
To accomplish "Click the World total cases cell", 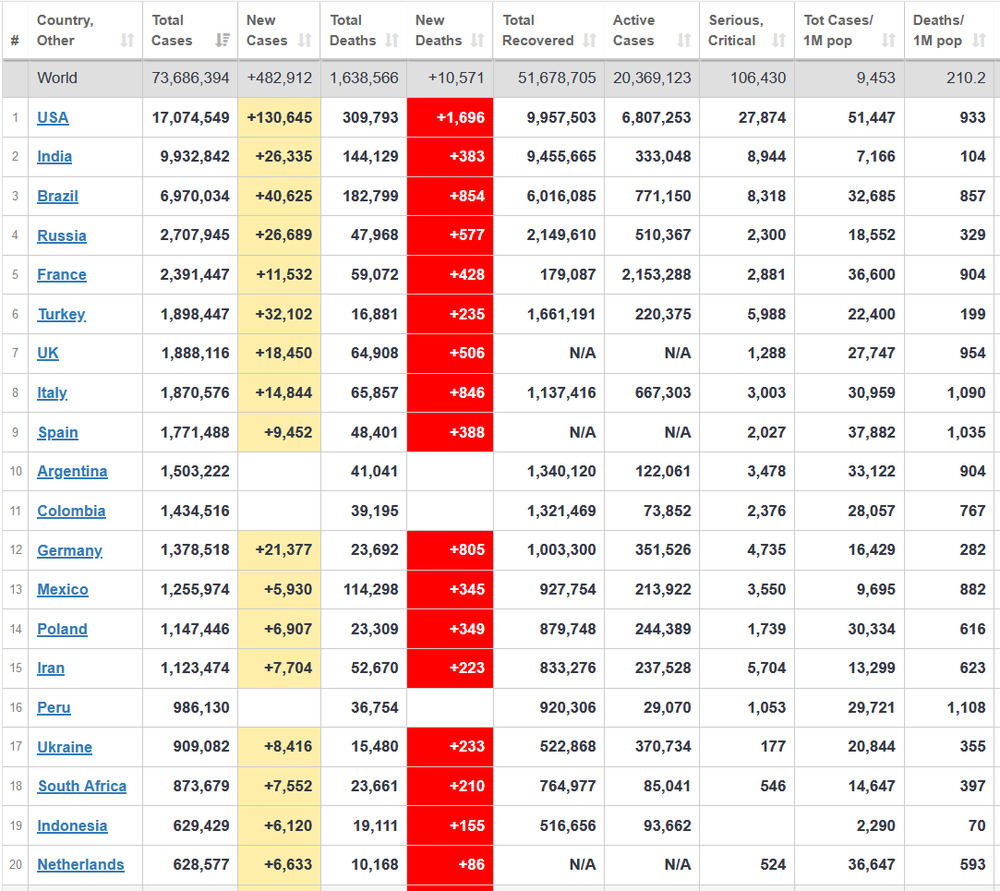I will tap(190, 78).
